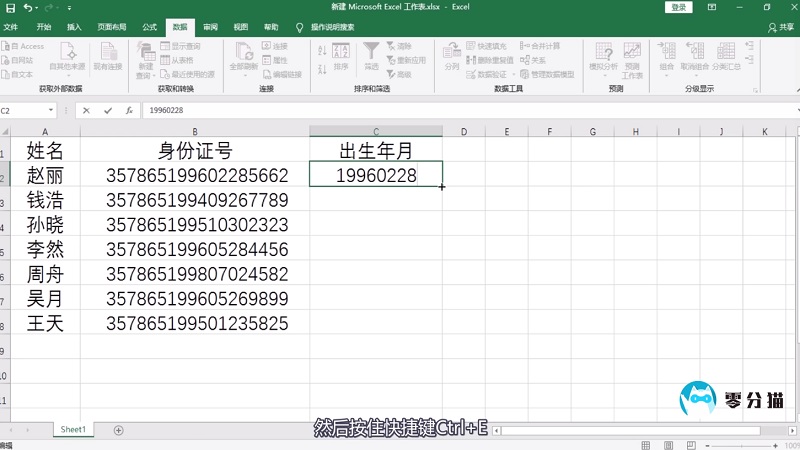Cancel entry with formula bar X button
800x450 pixels.
pyautogui.click(x=87, y=111)
